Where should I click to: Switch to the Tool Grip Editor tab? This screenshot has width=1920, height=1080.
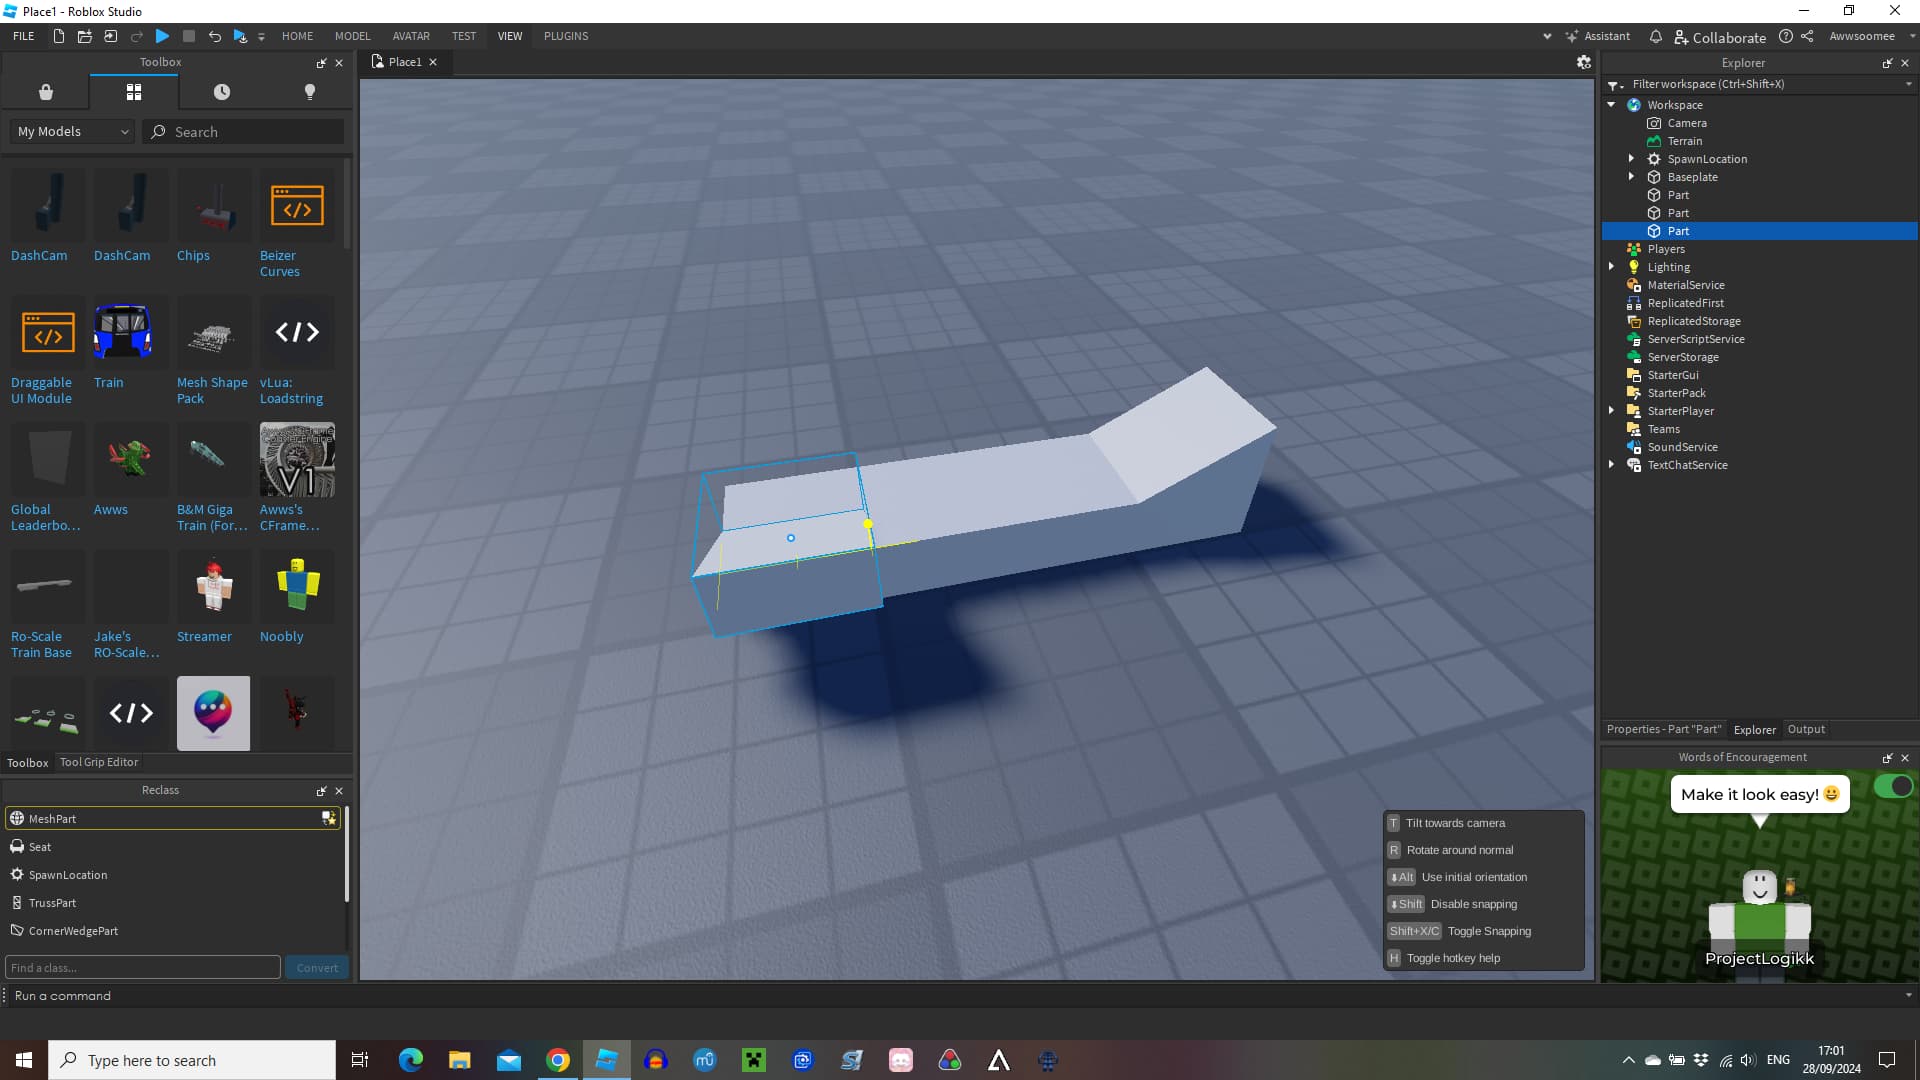click(98, 762)
